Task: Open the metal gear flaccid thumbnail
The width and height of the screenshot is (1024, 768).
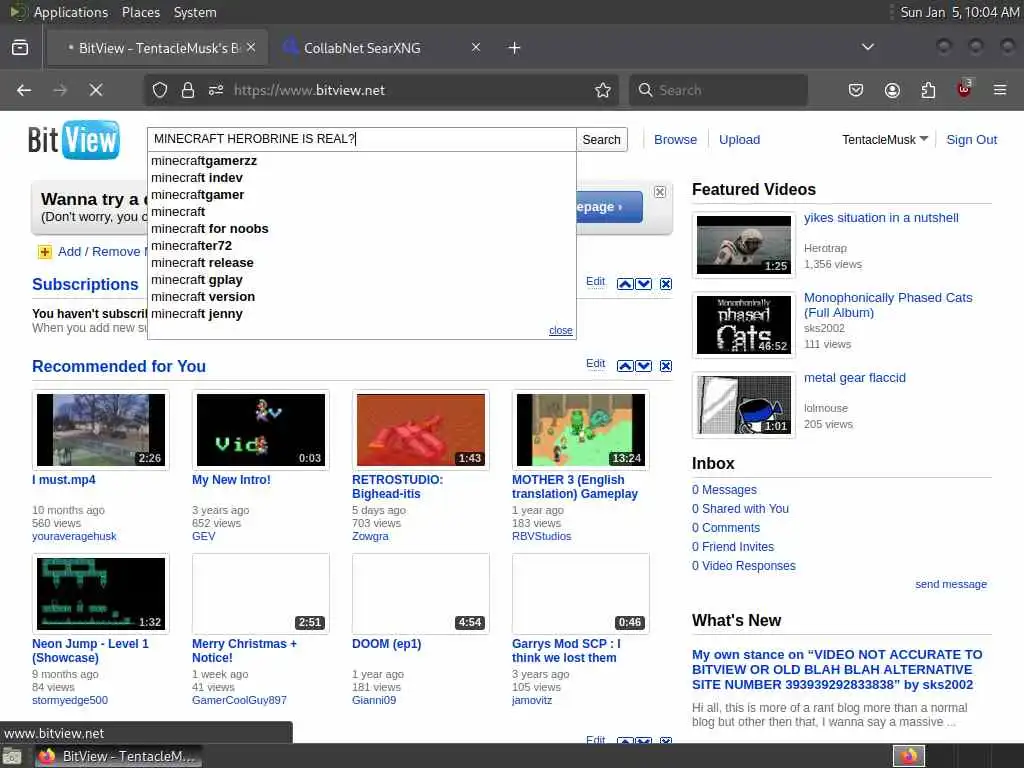Action: coord(744,405)
